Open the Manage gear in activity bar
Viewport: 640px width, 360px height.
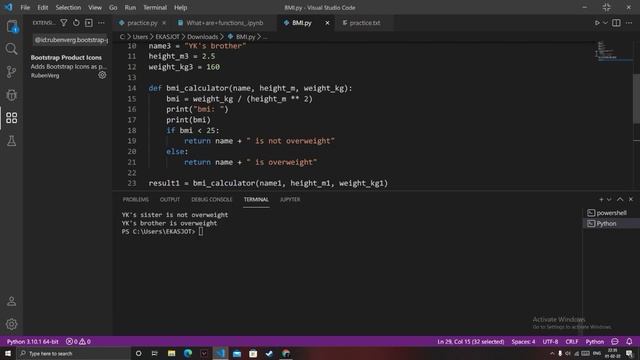tap(11, 324)
